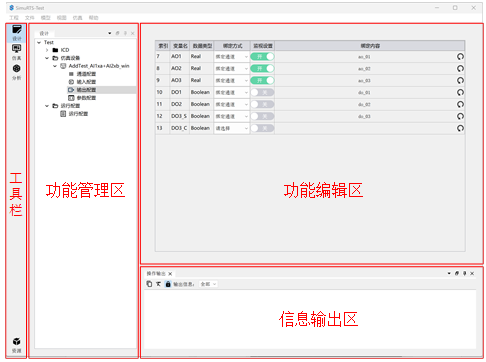Viewport: 486px width, 362px height.
Task: Float the output panel via restore icon
Action: pyautogui.click(x=457, y=273)
